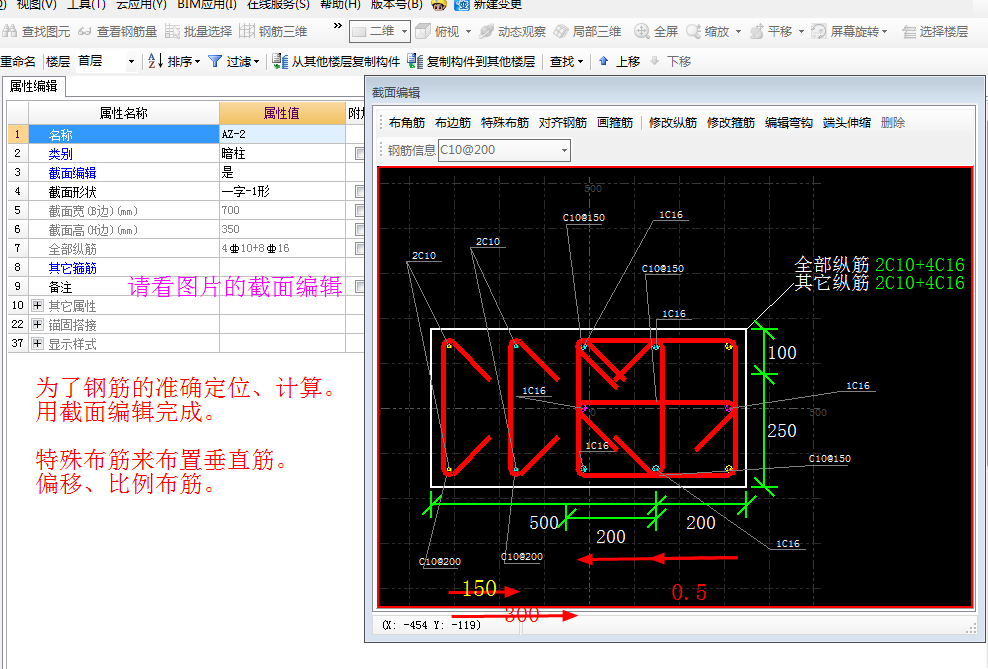Click the 上移 up arrow icon
Screen dimensions: 988x669
604,61
